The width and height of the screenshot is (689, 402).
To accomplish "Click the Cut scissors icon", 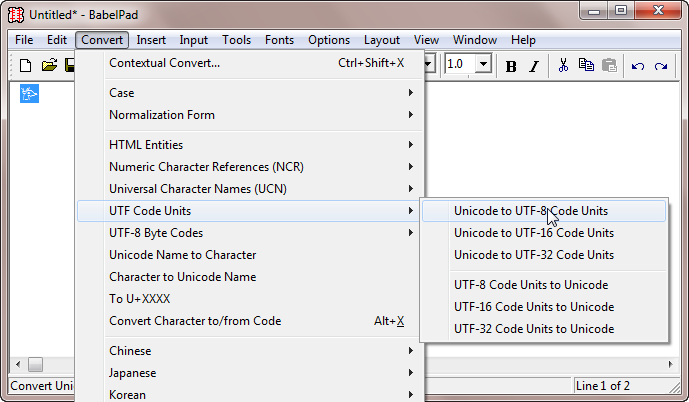I will pyautogui.click(x=563, y=65).
